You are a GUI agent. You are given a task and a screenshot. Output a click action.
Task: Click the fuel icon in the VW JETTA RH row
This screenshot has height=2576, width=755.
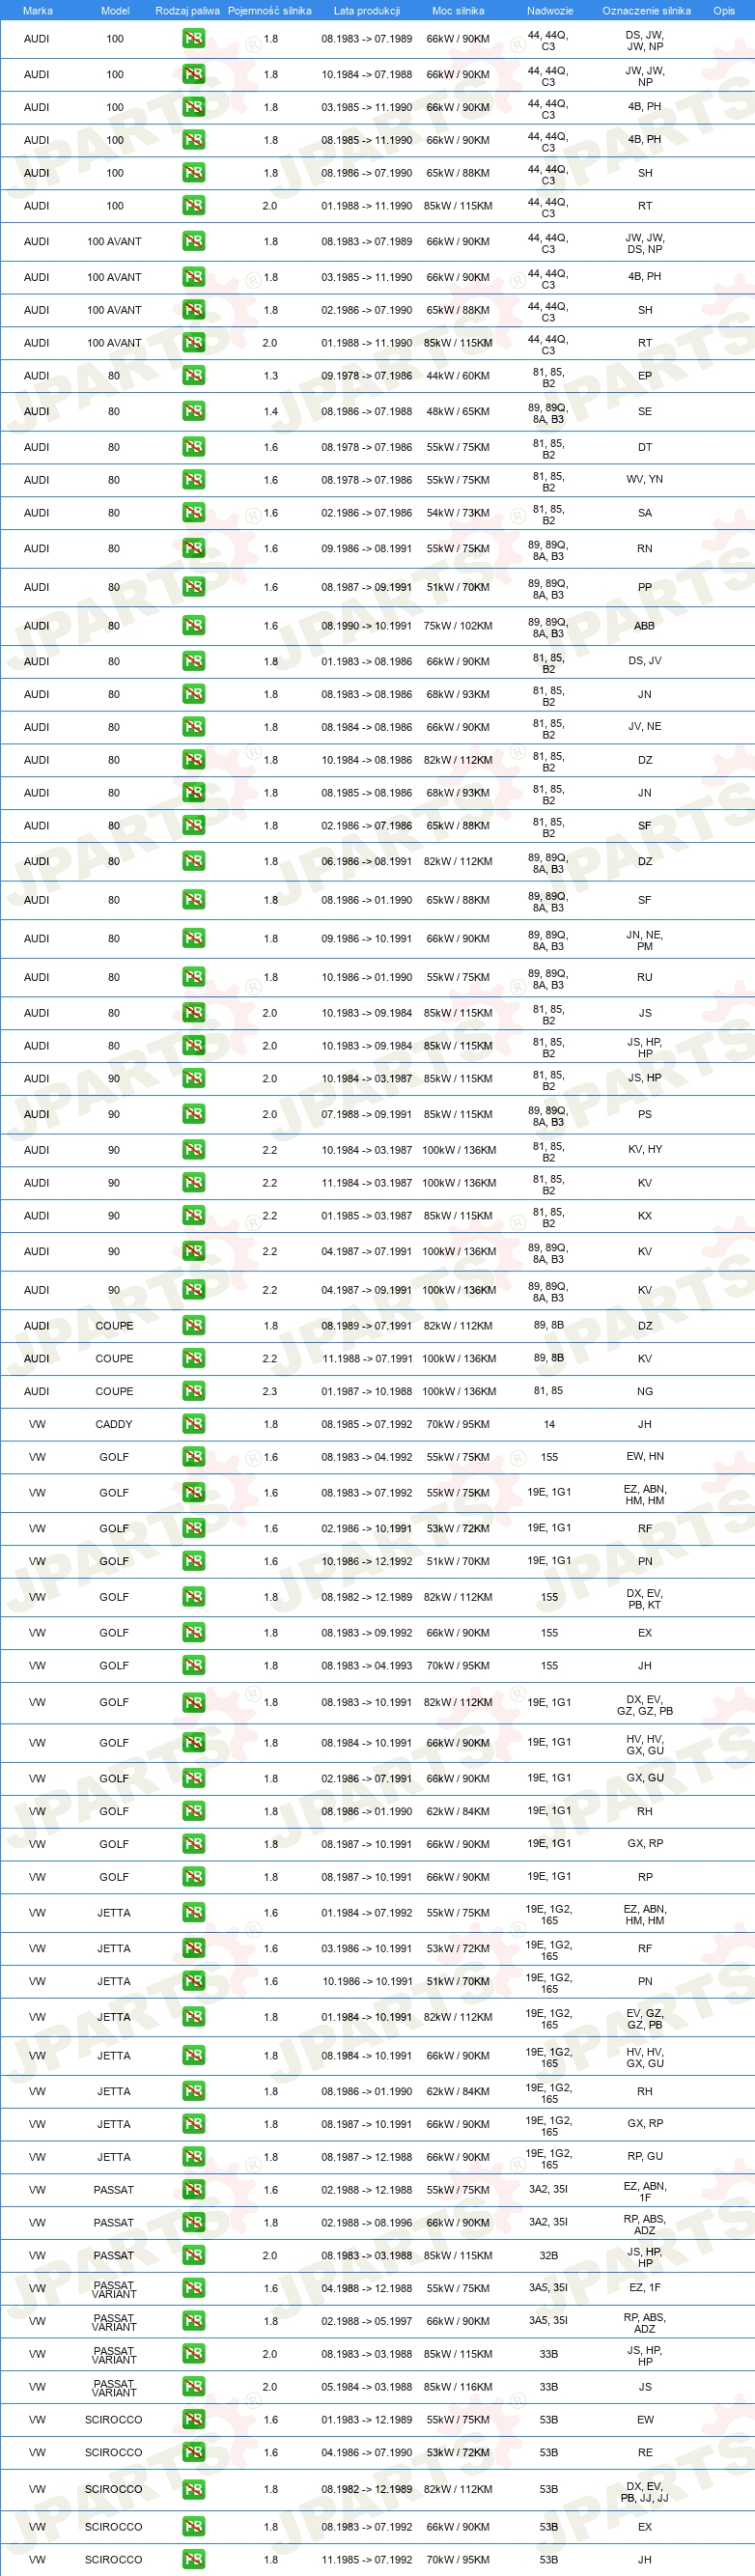(x=194, y=2091)
